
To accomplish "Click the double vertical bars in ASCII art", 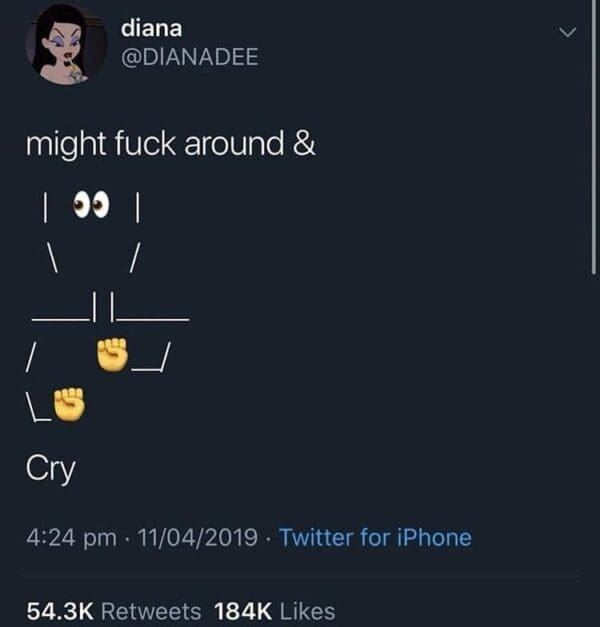I will (104, 307).
